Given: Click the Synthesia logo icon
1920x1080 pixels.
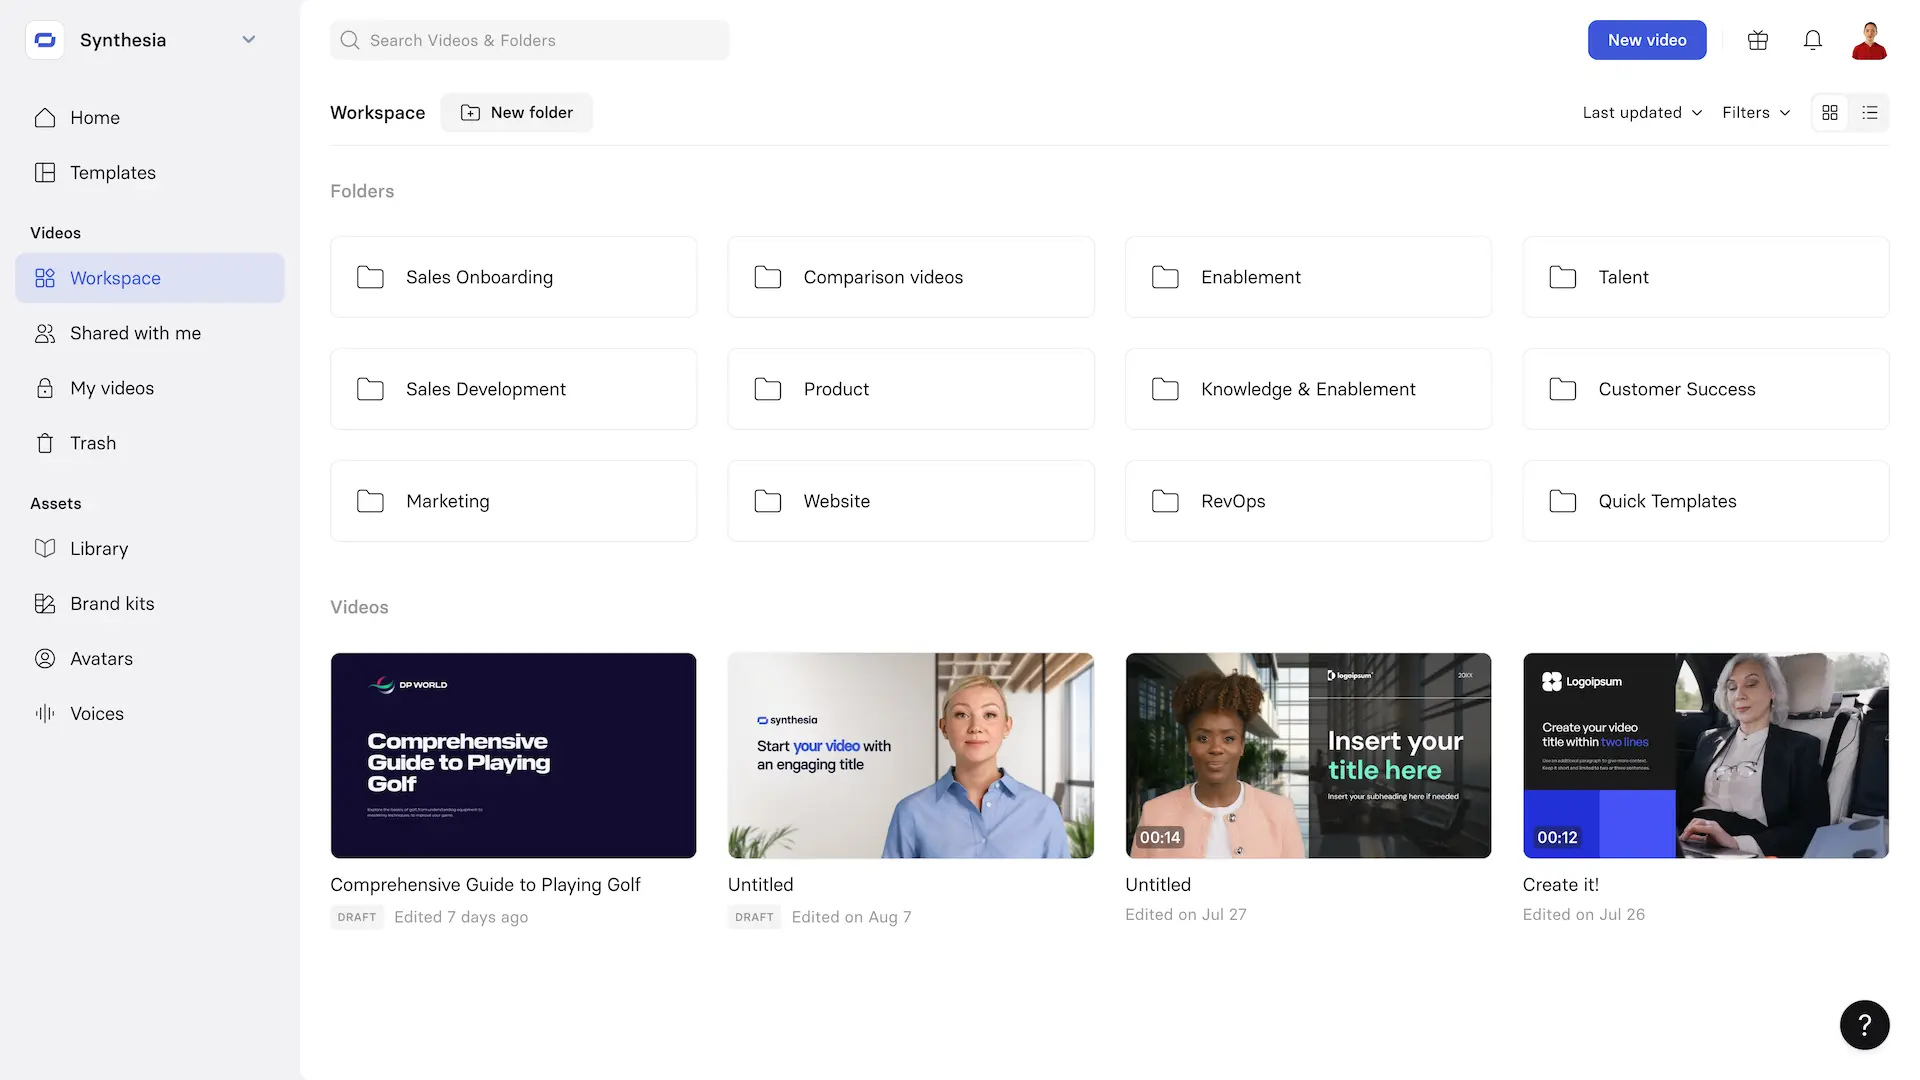Looking at the screenshot, I should pos(45,40).
